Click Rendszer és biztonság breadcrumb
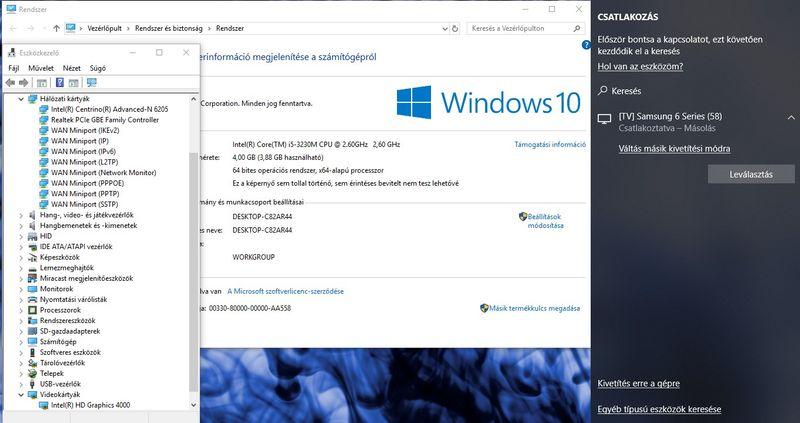Viewport: 800px width, 423px height. click(169, 29)
